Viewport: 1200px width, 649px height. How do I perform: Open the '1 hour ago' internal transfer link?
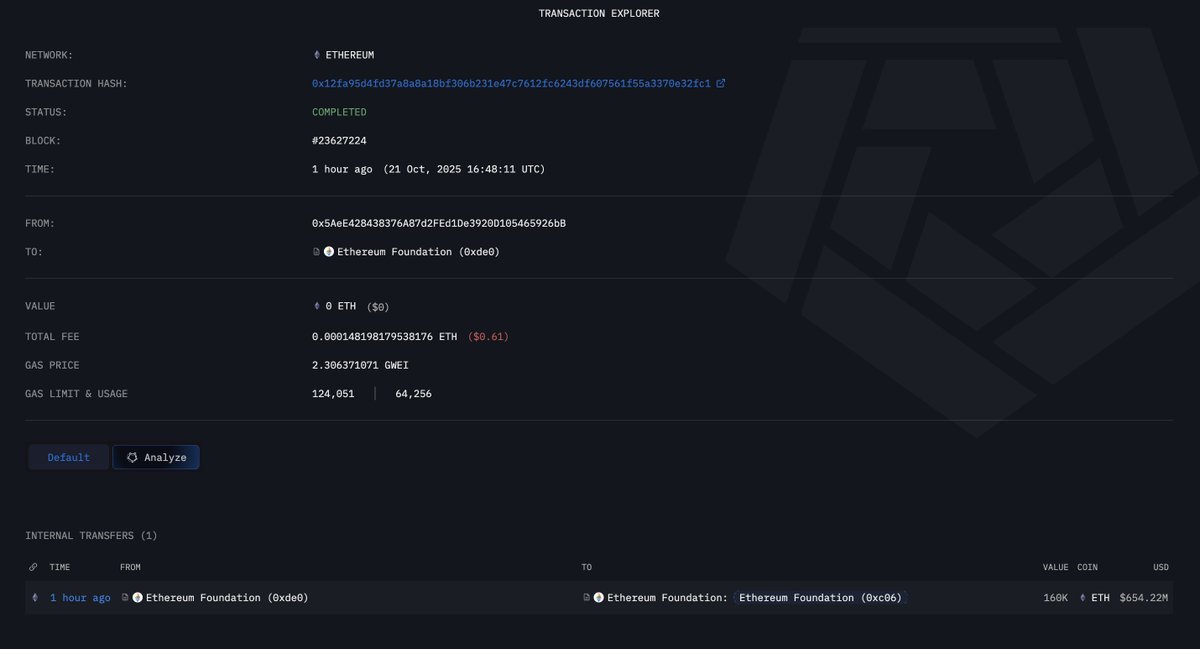coord(80,598)
